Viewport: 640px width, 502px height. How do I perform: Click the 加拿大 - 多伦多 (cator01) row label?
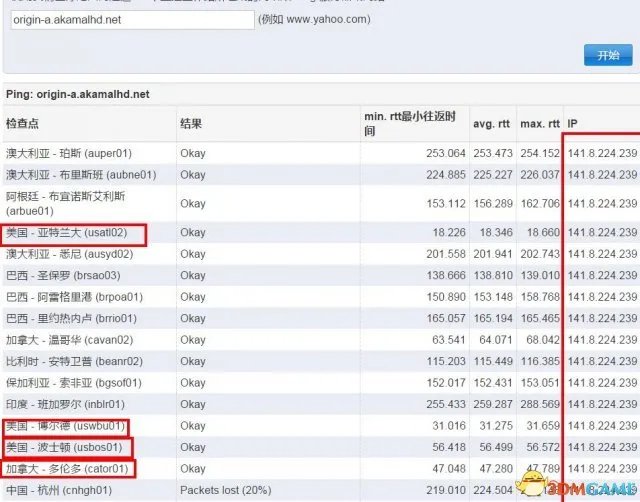(66, 468)
